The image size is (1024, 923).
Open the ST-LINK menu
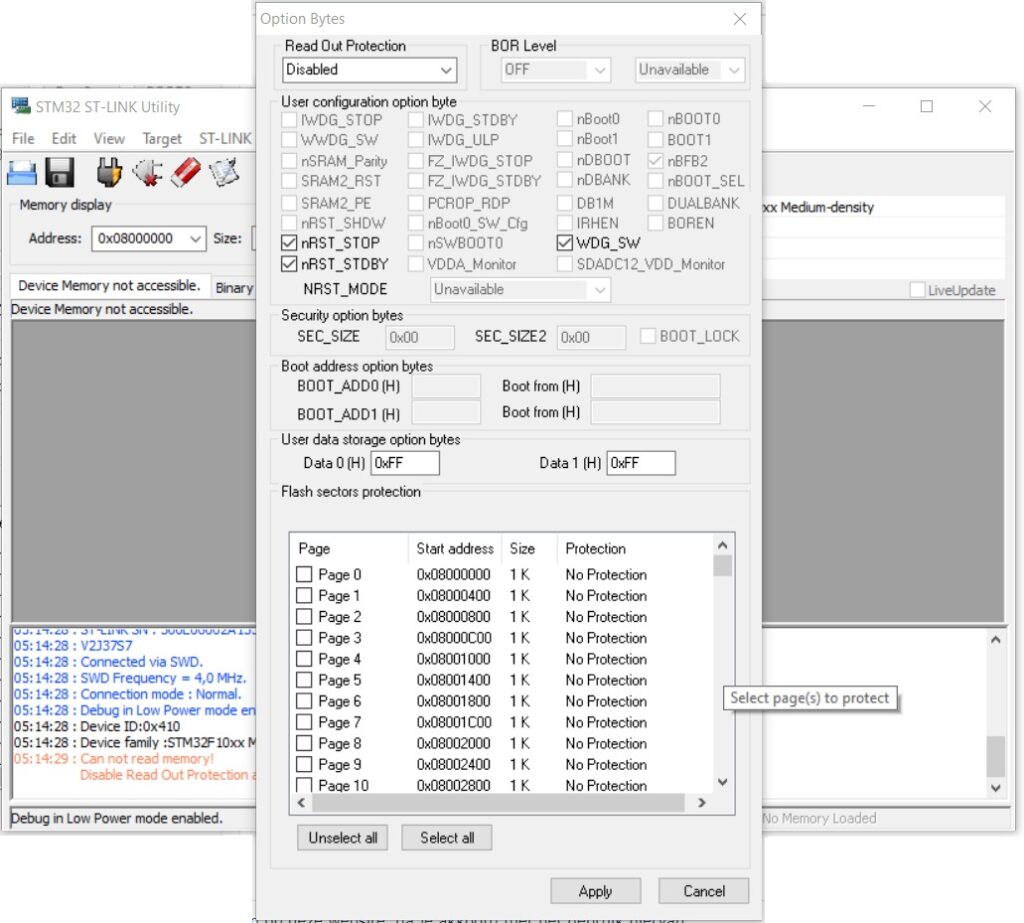tap(225, 138)
